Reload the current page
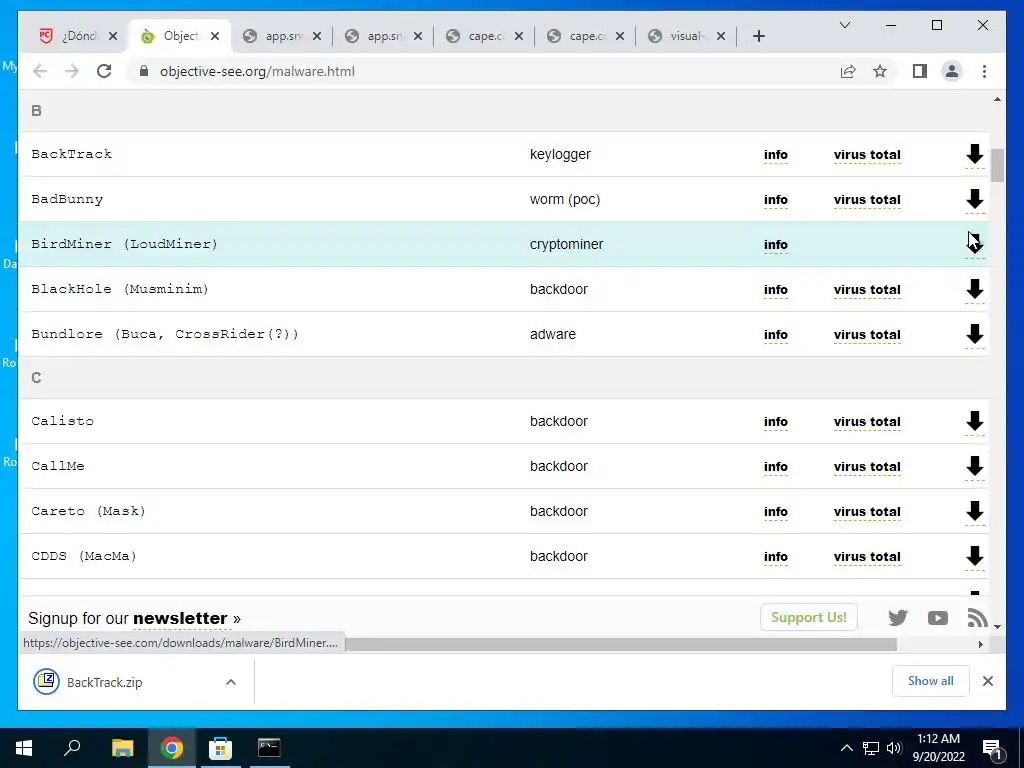1024x768 pixels. [x=104, y=71]
